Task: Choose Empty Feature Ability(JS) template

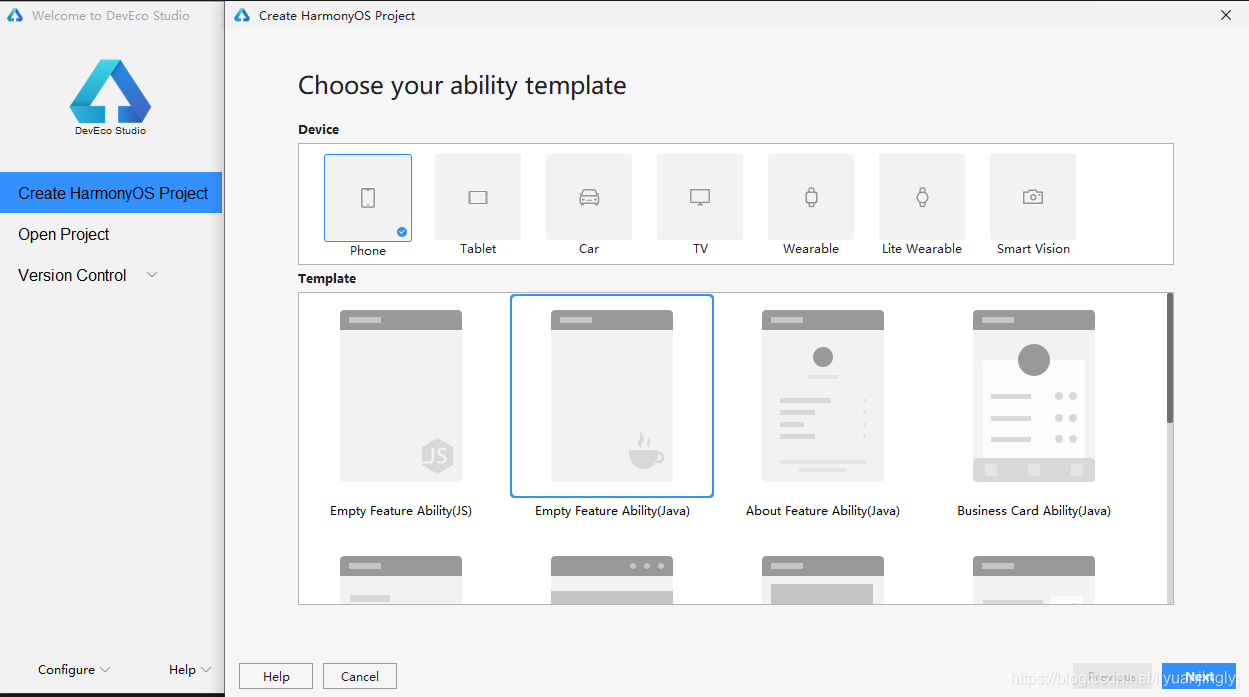Action: [x=401, y=396]
